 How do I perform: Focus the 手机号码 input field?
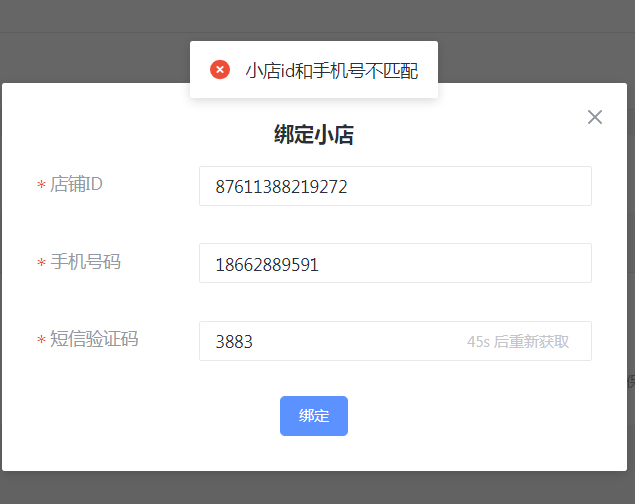tap(395, 263)
